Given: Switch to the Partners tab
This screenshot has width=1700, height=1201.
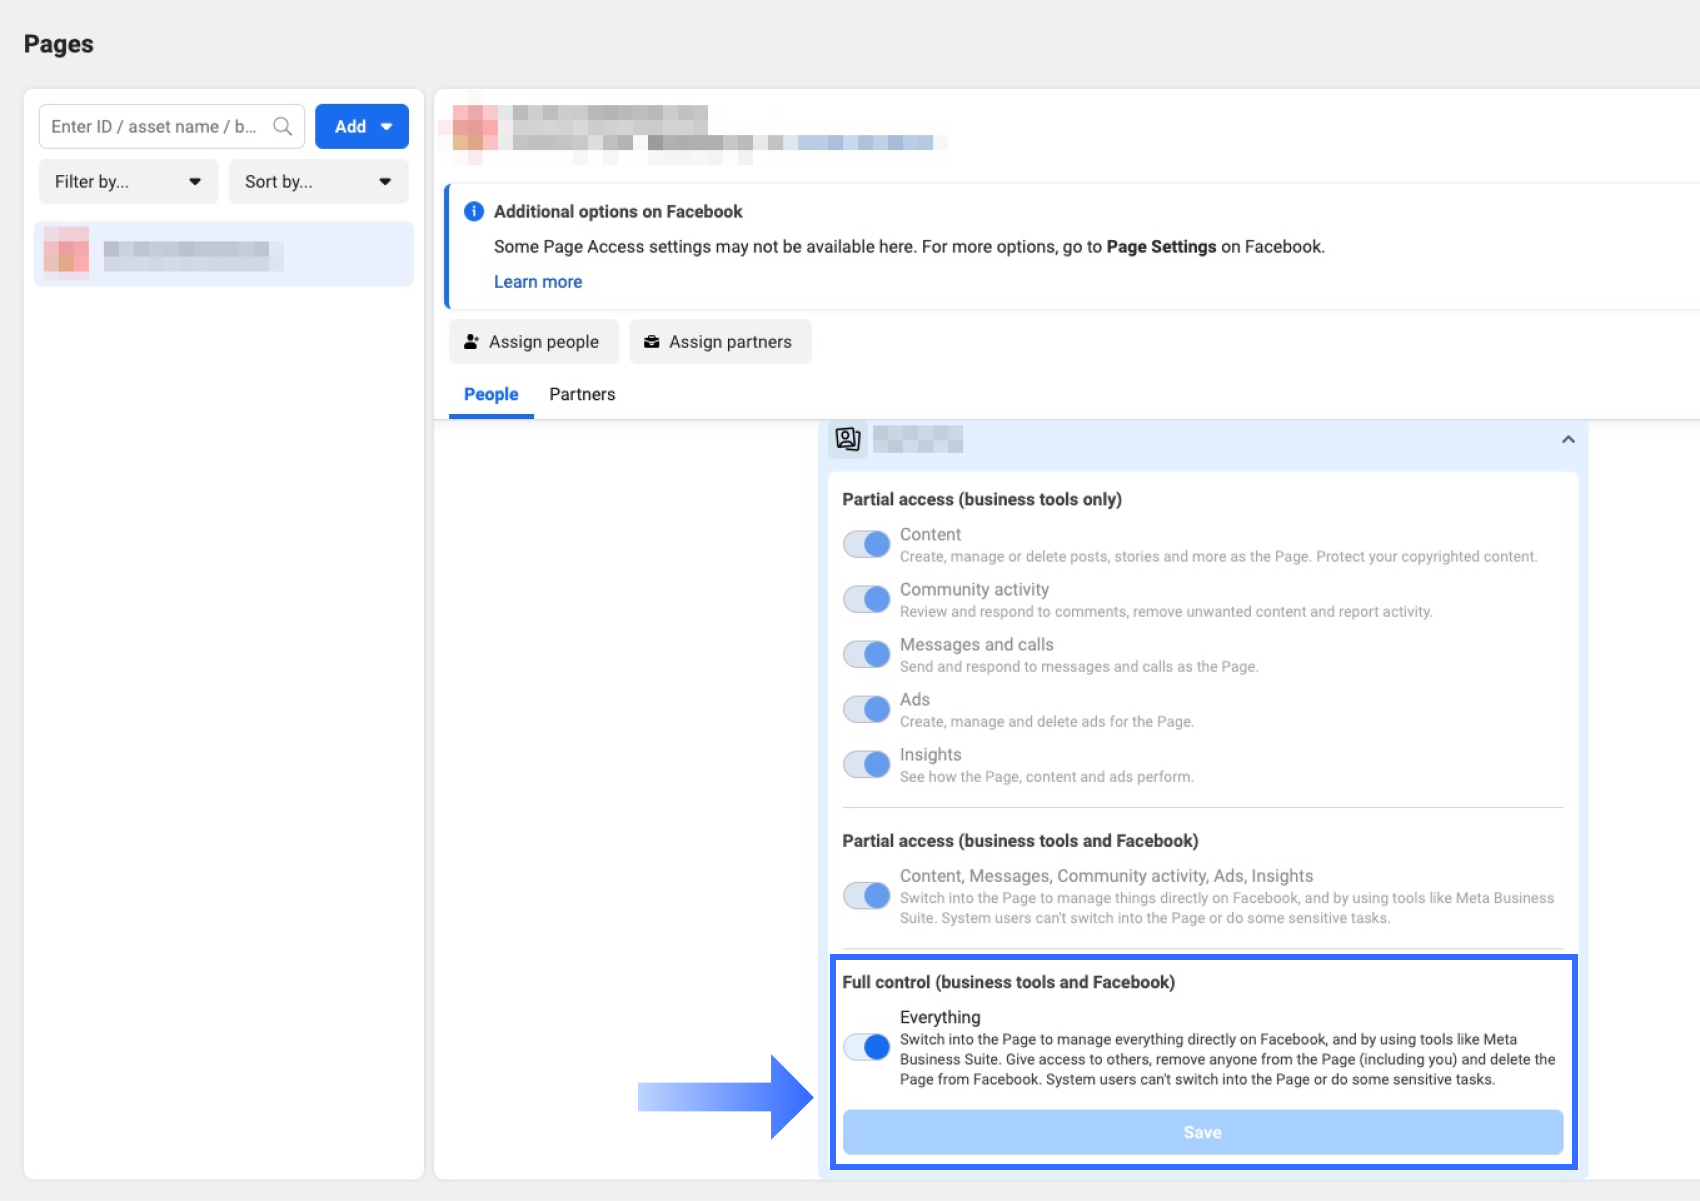Looking at the screenshot, I should [x=582, y=394].
